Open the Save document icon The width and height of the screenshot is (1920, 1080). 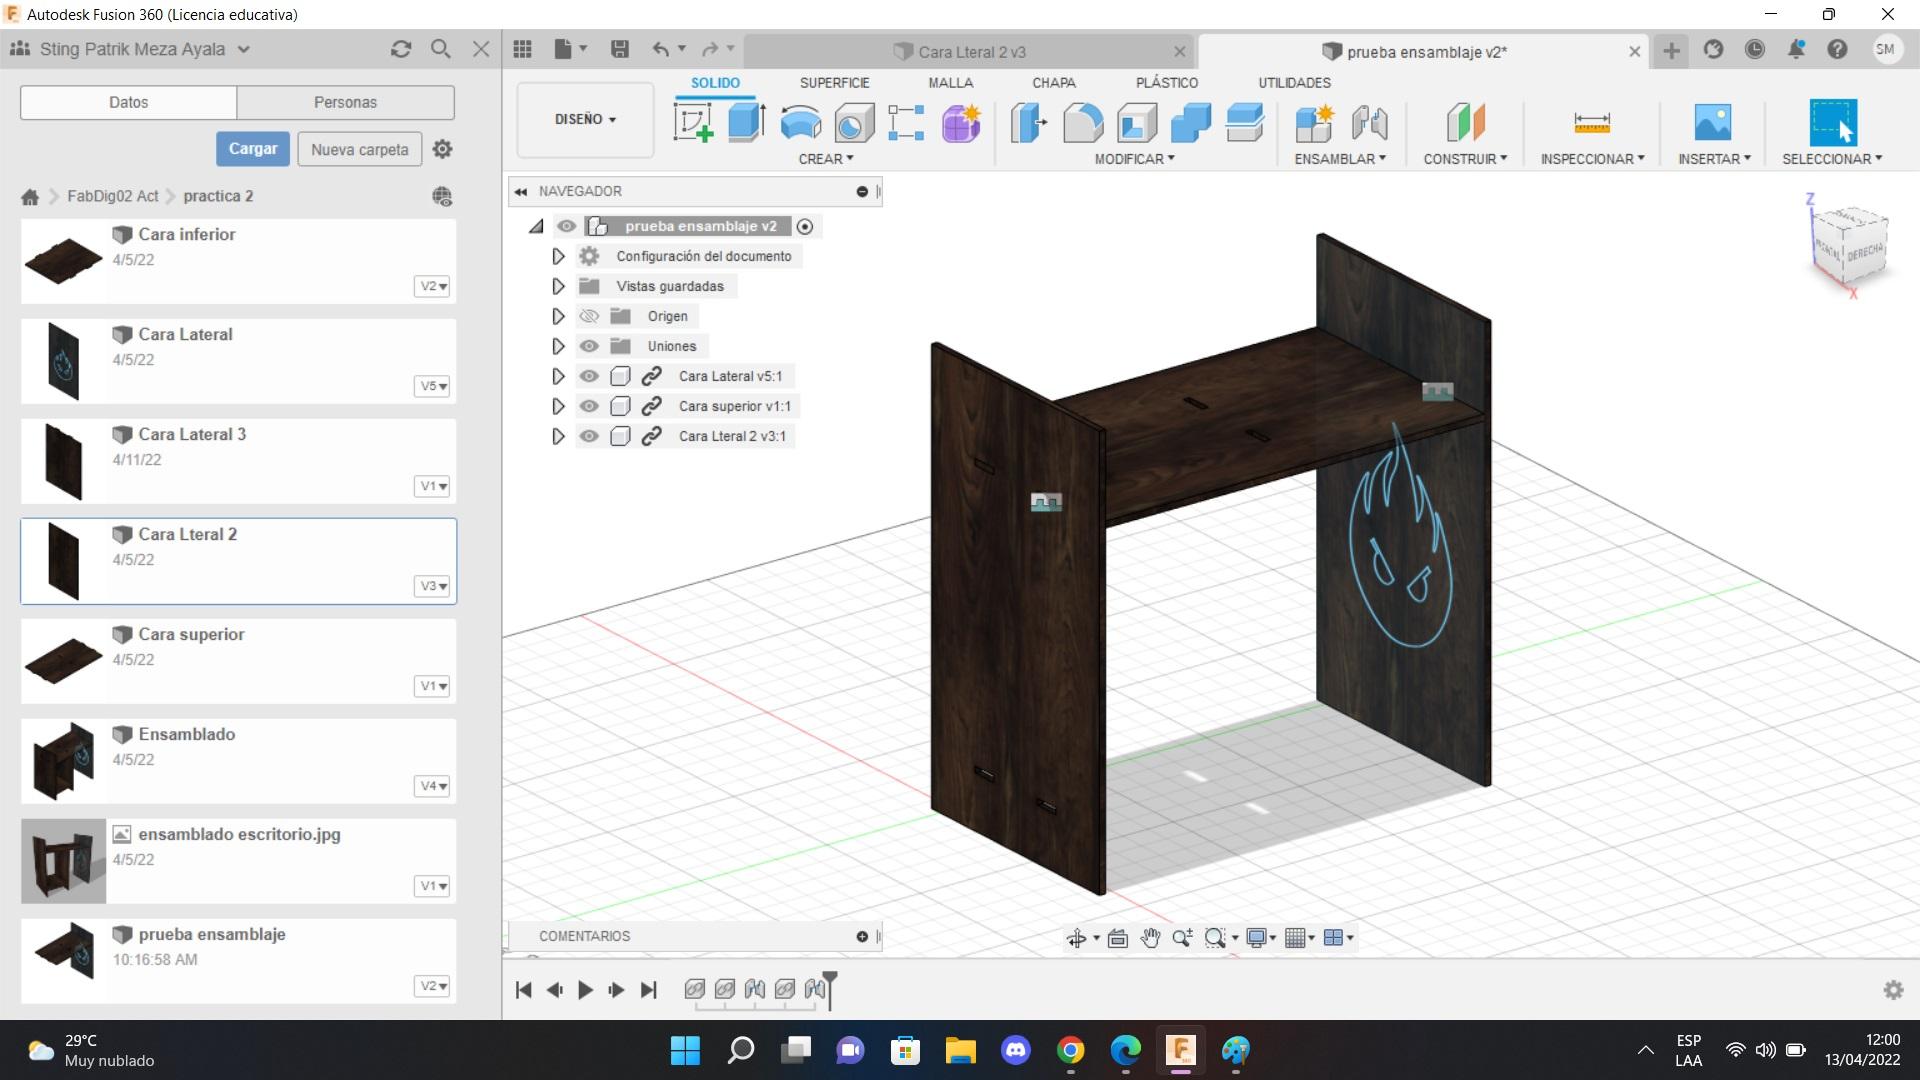point(620,49)
